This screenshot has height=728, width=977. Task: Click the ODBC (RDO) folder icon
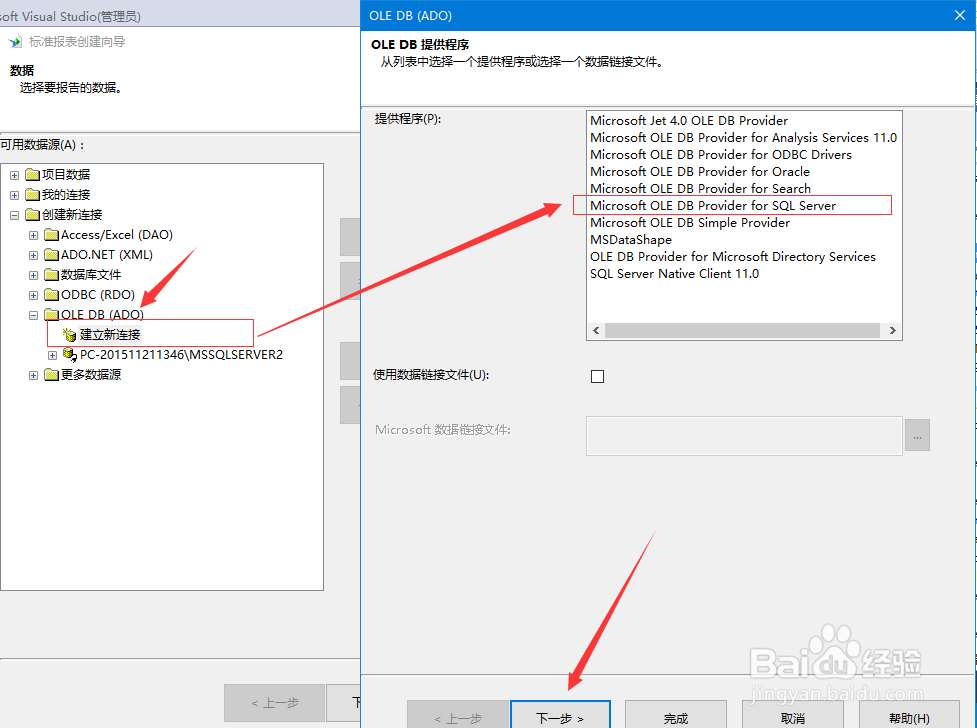[53, 294]
